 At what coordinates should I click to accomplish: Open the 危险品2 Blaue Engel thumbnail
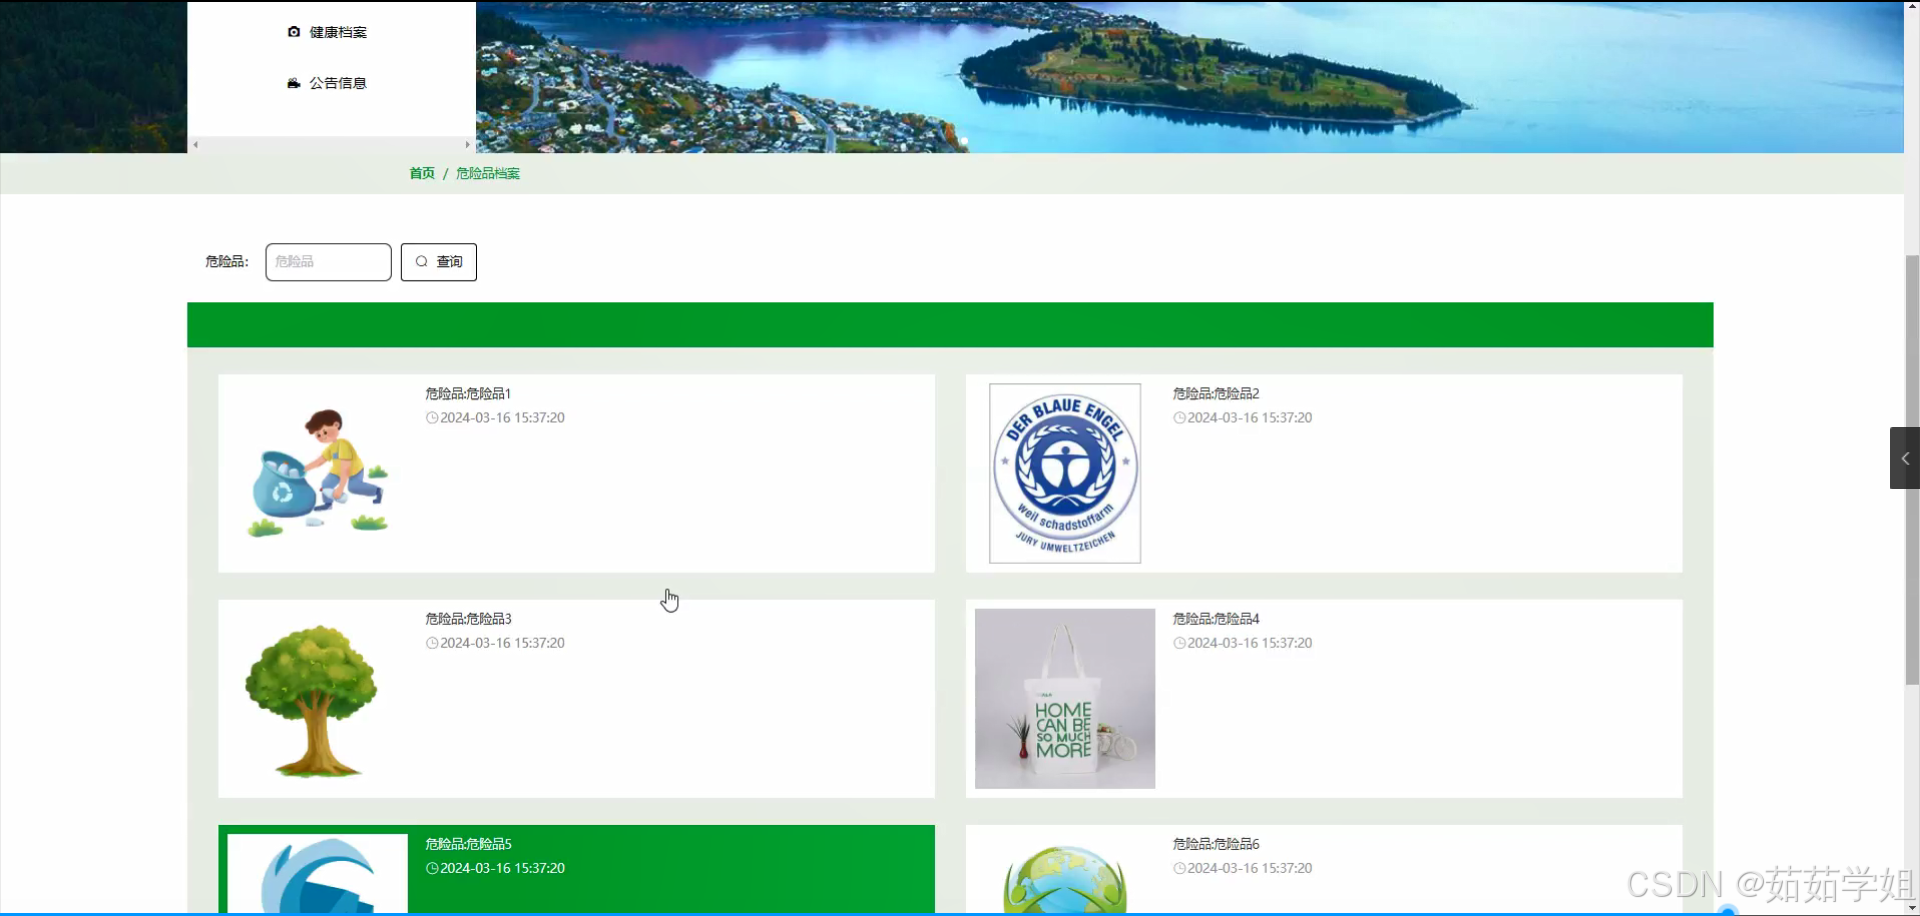[x=1065, y=473]
